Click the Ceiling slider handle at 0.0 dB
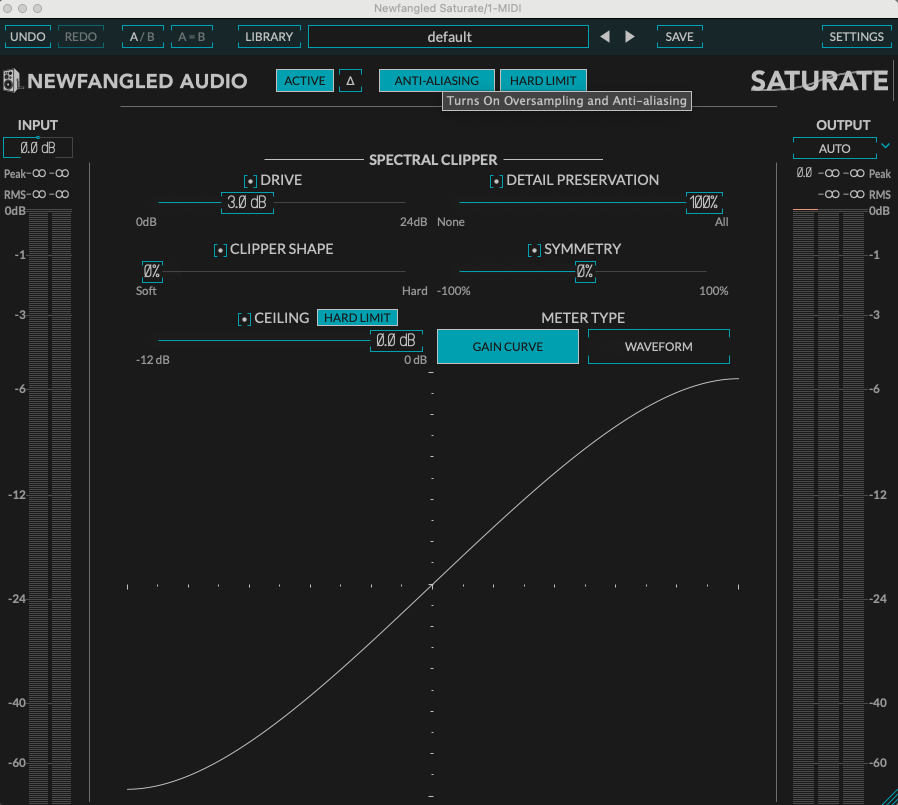Screen dimensions: 898x805 (396, 340)
